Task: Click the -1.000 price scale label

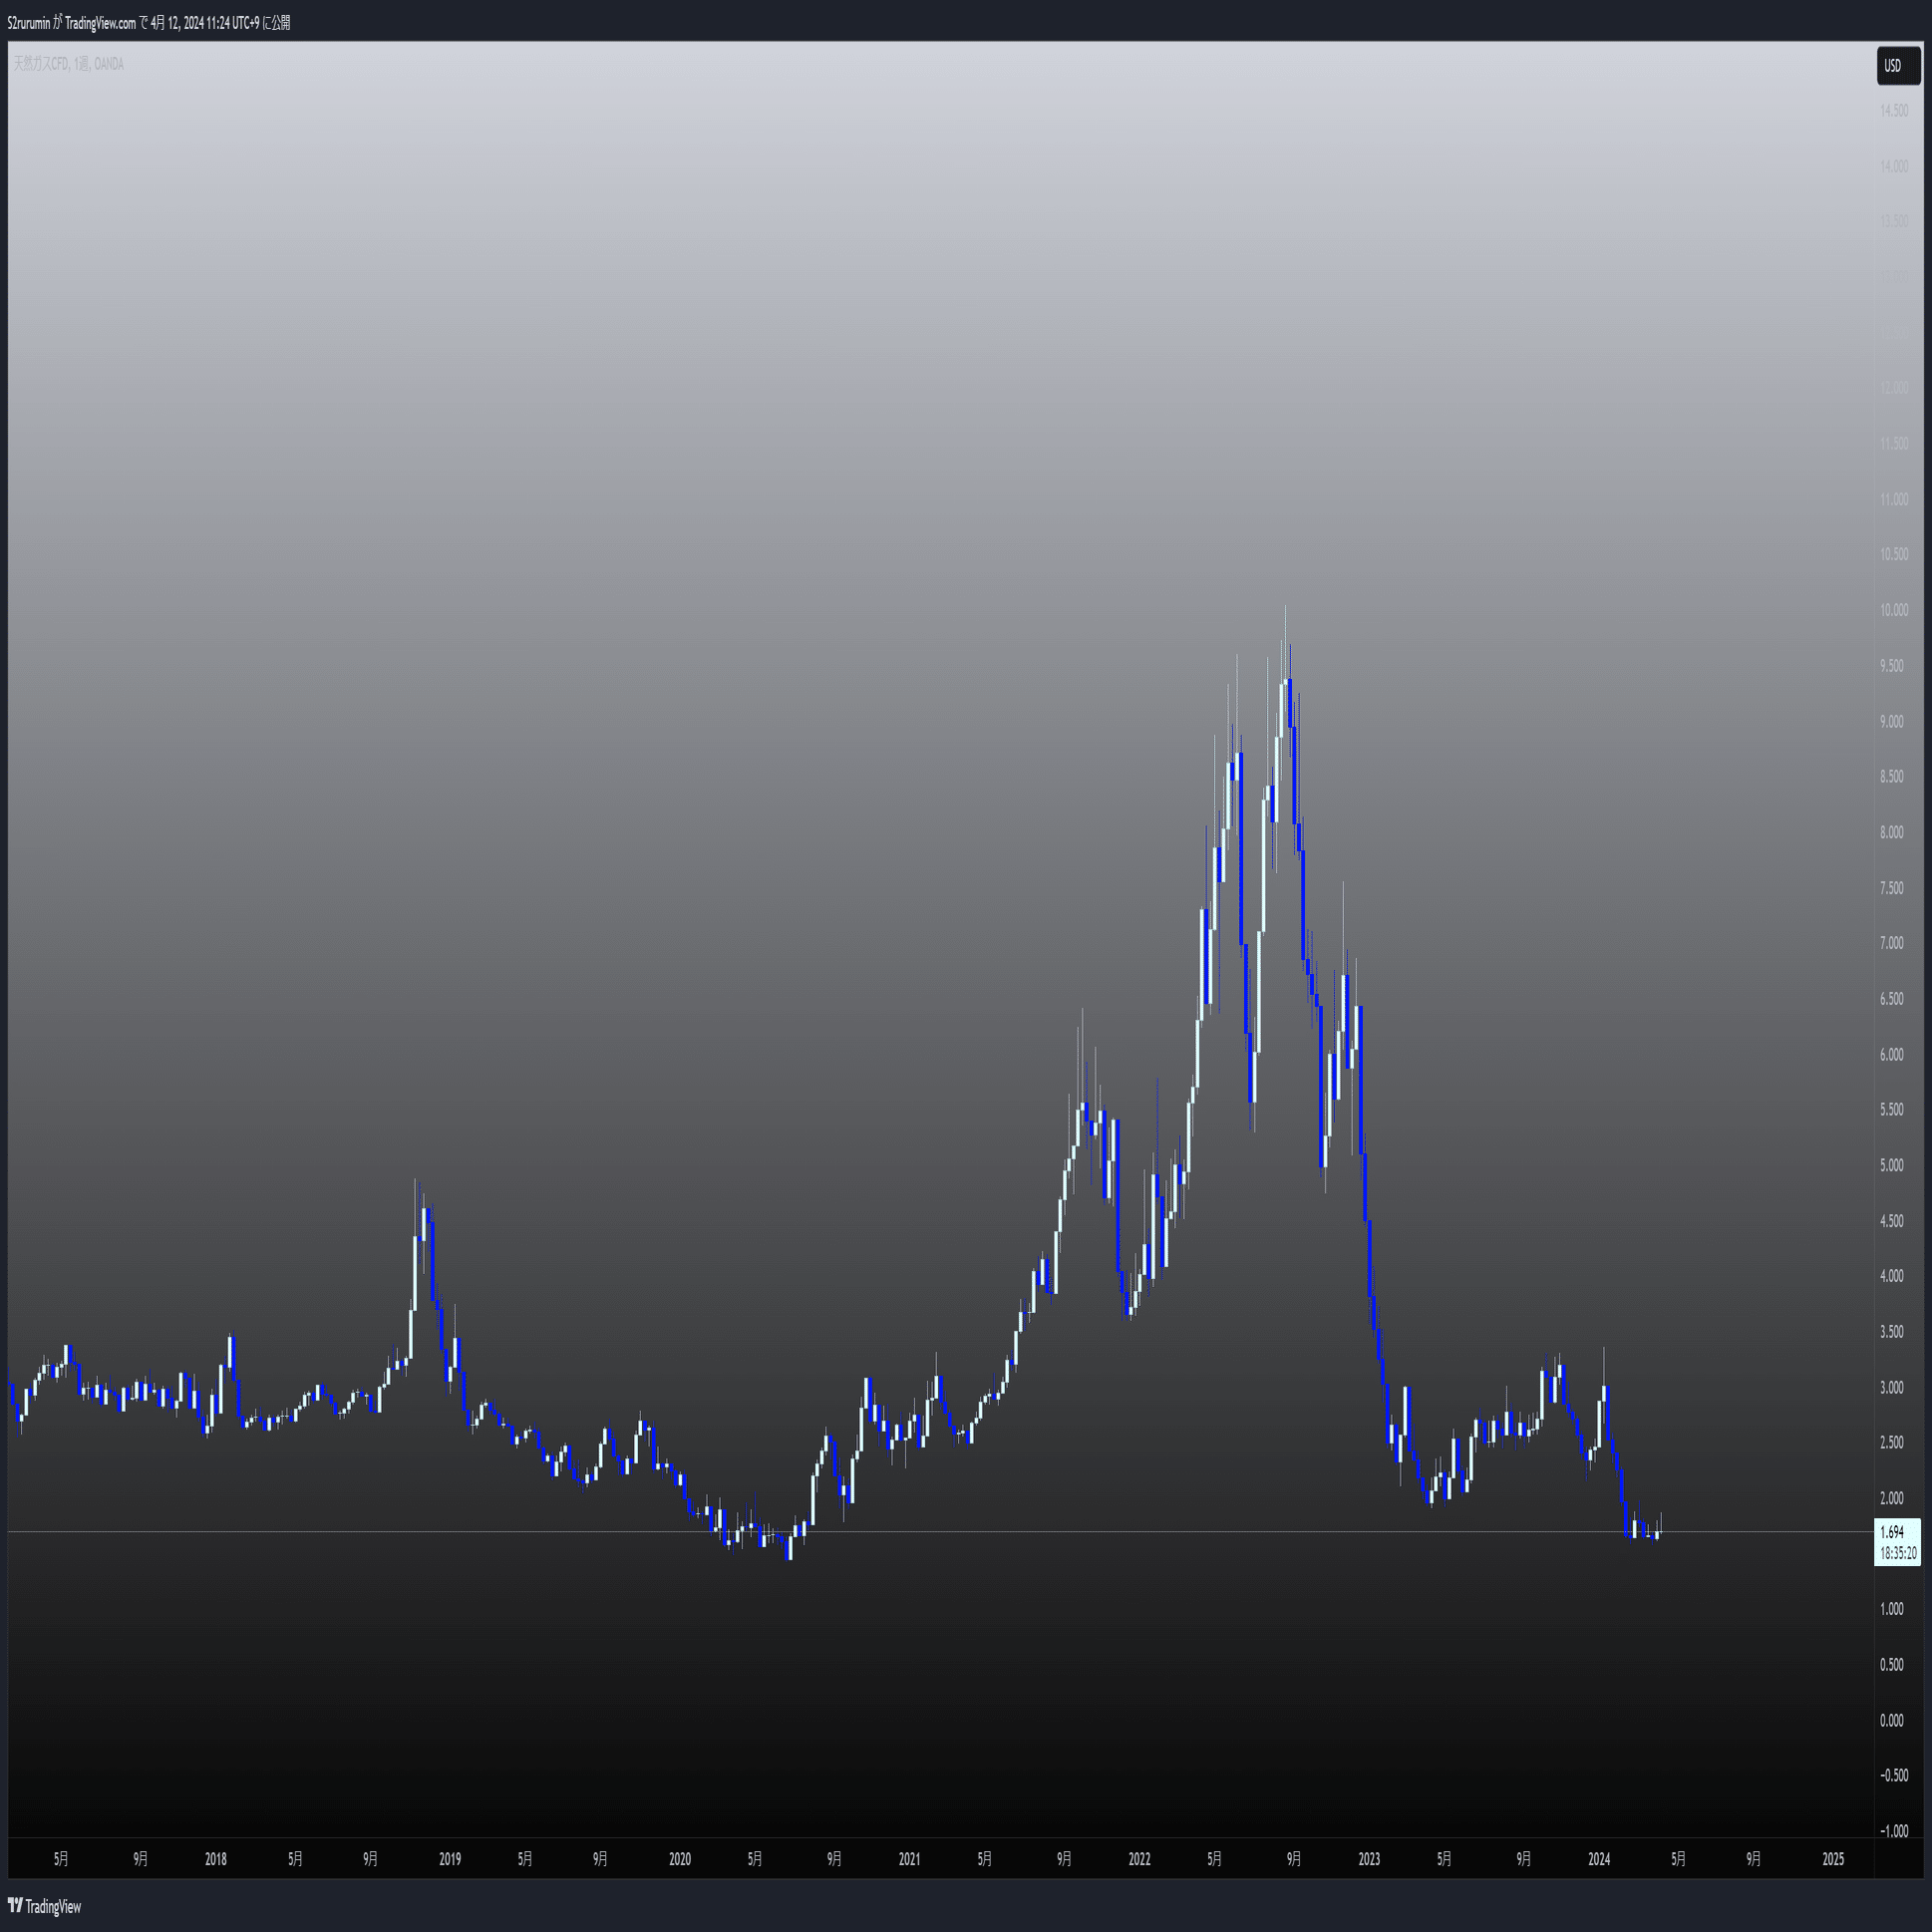Action: [x=1893, y=1831]
